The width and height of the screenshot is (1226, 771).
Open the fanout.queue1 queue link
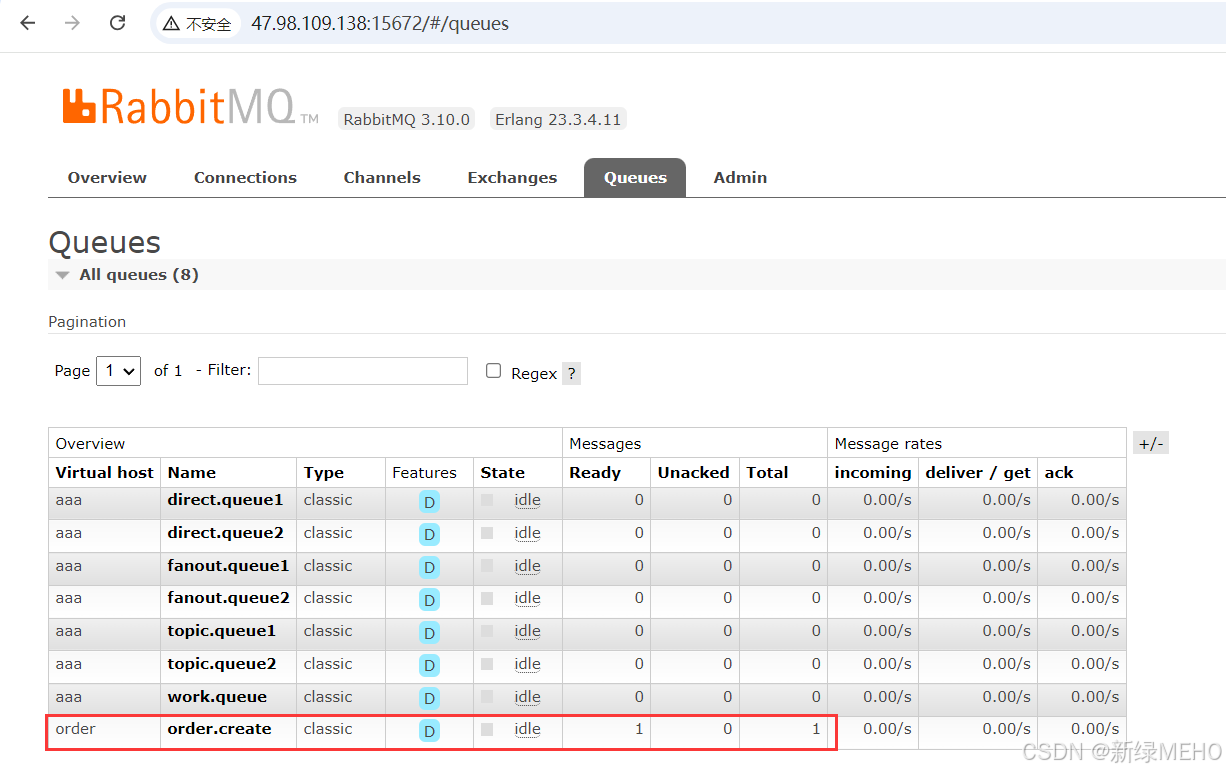coord(228,566)
